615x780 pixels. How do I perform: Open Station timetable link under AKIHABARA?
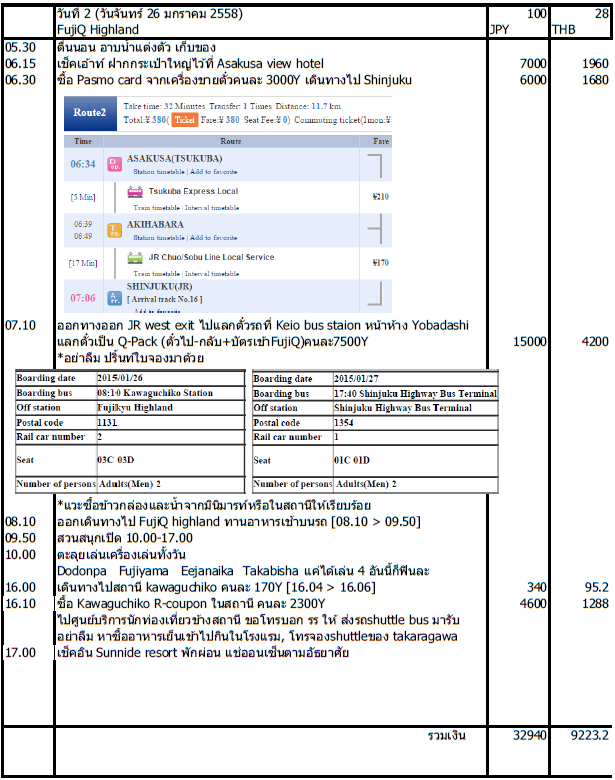[x=159, y=238]
